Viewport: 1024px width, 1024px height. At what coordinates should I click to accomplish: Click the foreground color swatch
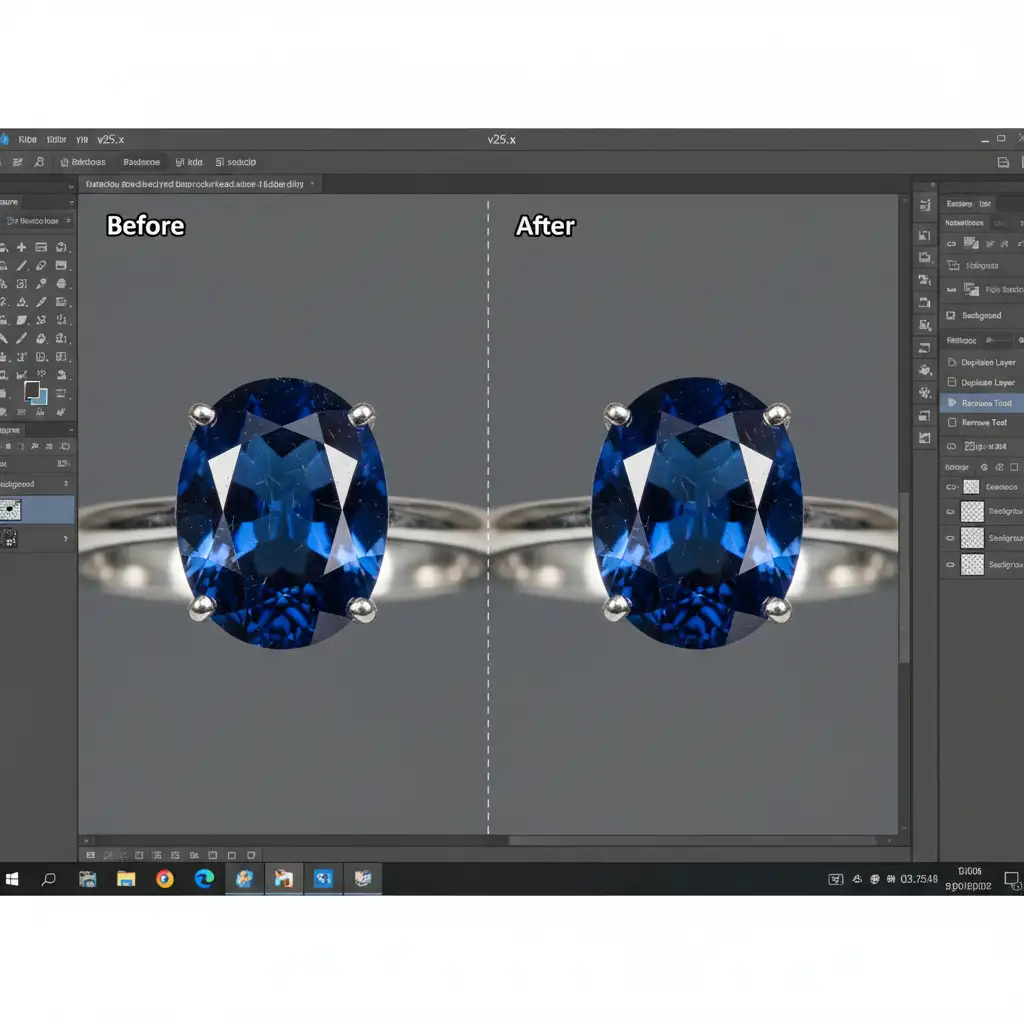[x=32, y=389]
